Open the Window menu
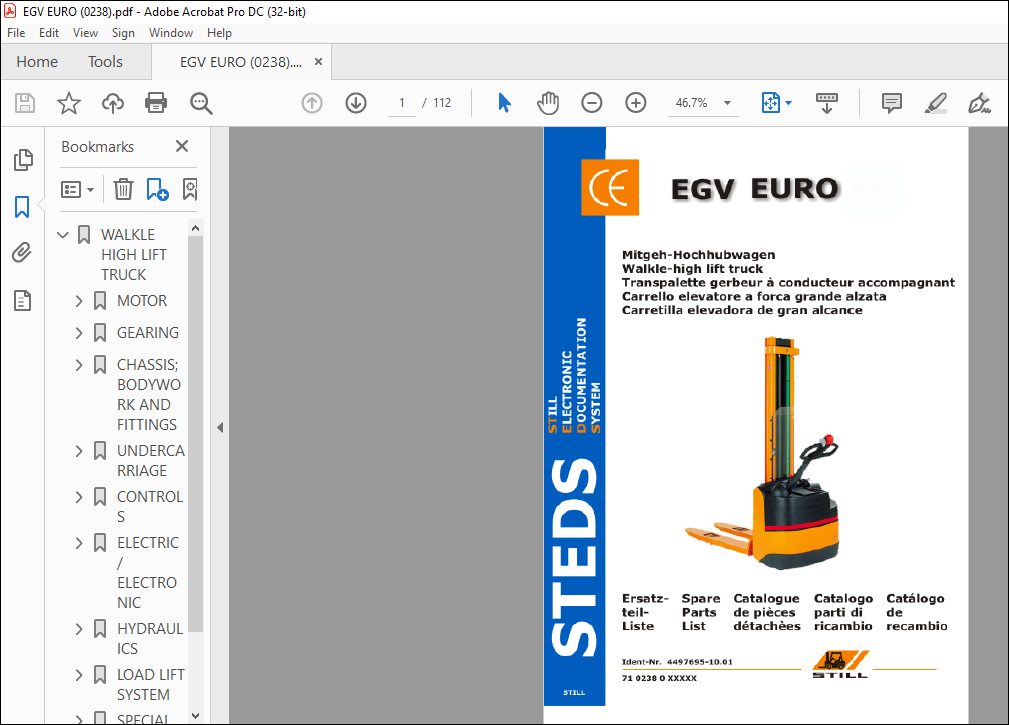1009x725 pixels. 171,33
